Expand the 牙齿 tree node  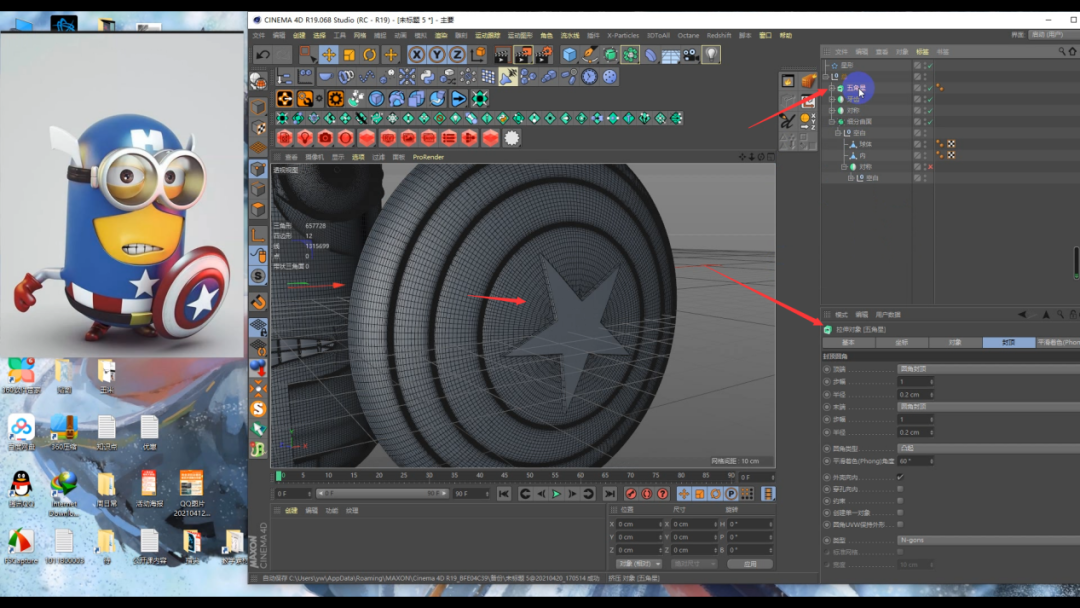pyautogui.click(x=832, y=99)
